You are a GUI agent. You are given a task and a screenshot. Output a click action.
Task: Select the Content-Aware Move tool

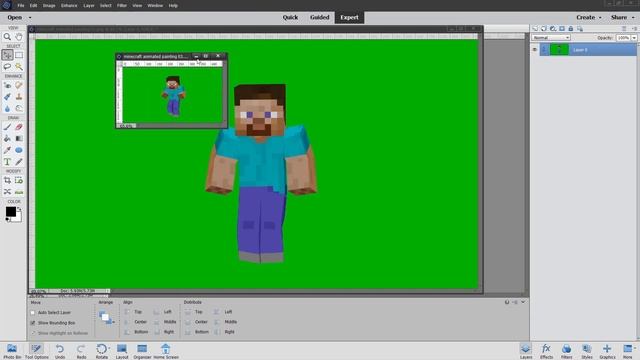tap(7, 191)
